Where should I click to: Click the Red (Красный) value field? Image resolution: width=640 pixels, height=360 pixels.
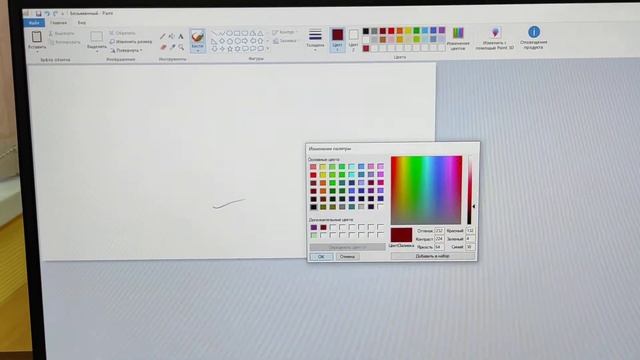[470, 231]
